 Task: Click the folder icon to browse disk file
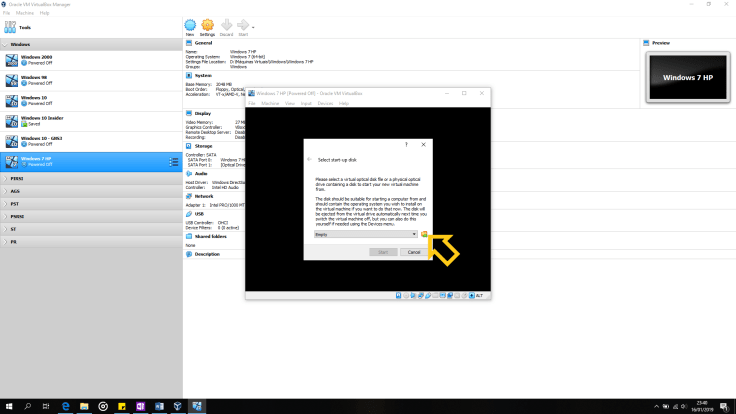pos(424,234)
